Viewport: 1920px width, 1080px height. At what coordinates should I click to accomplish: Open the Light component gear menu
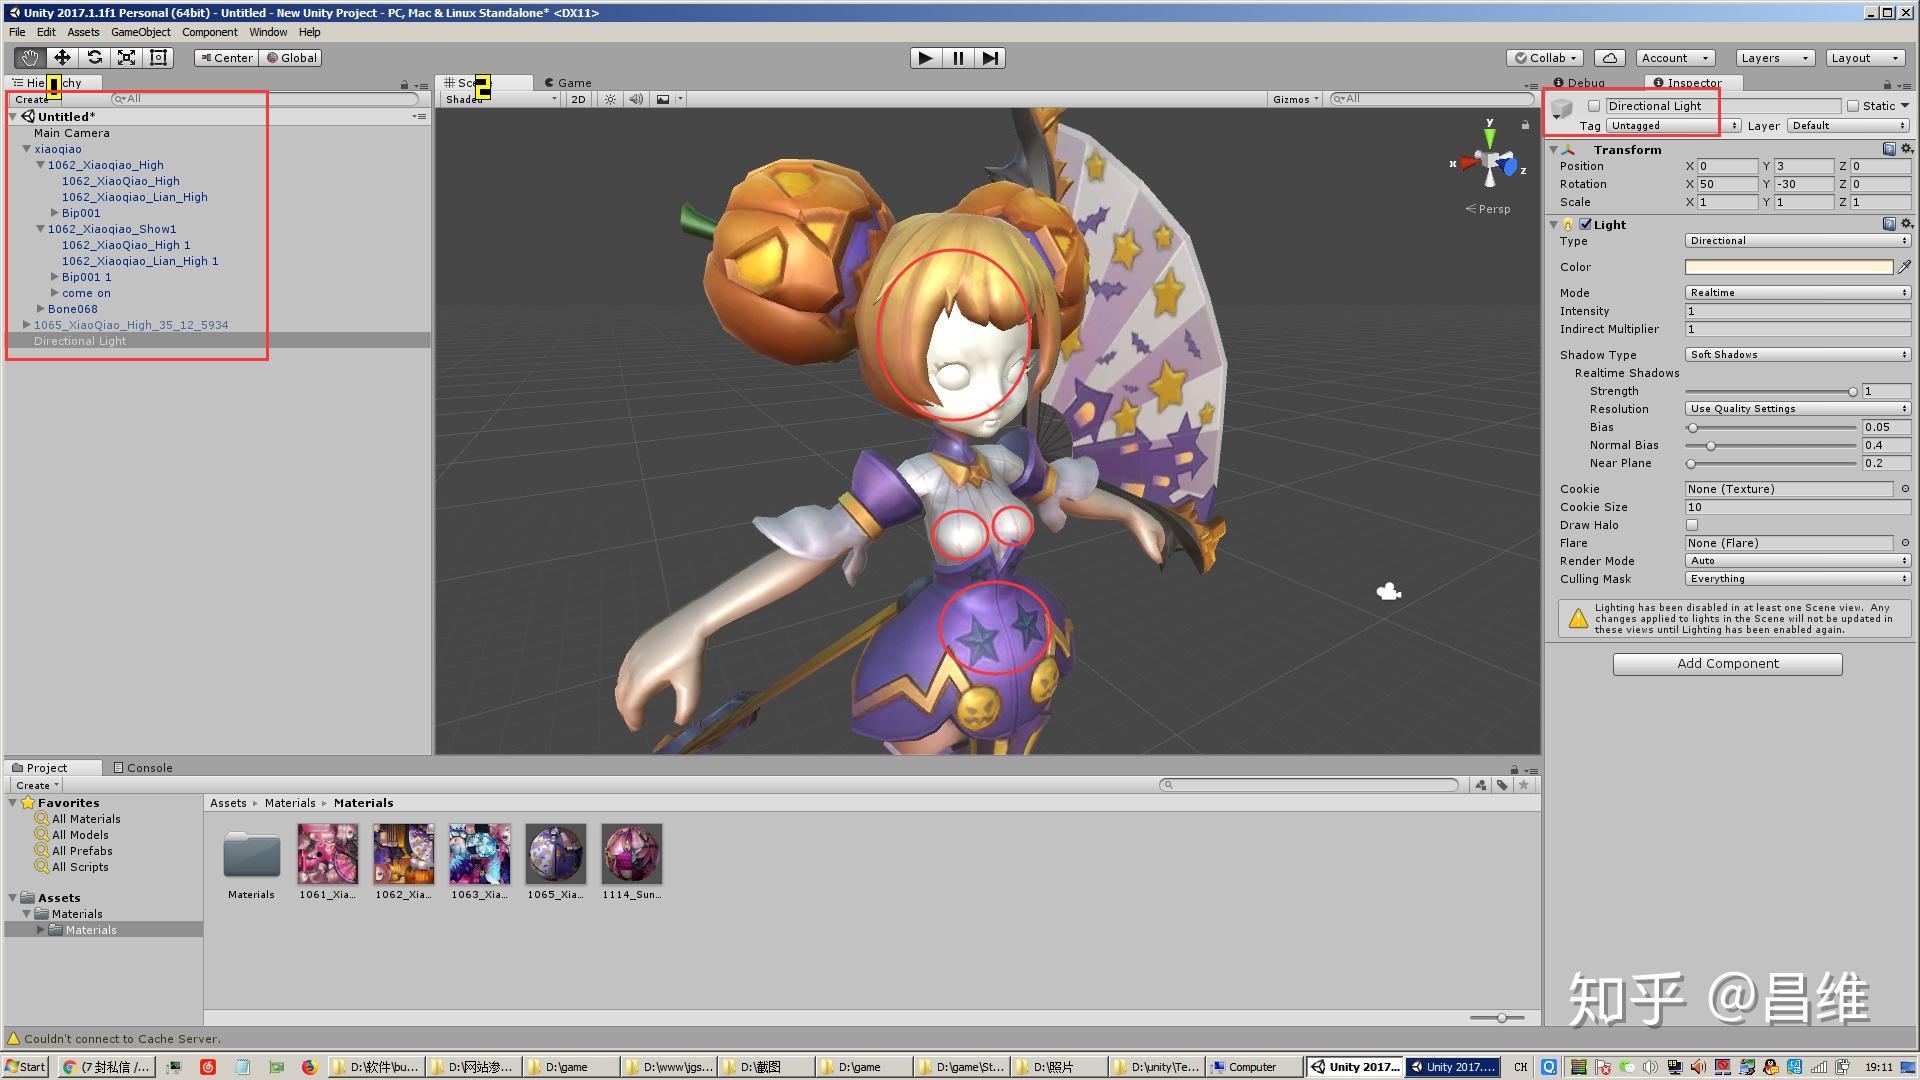point(1906,224)
